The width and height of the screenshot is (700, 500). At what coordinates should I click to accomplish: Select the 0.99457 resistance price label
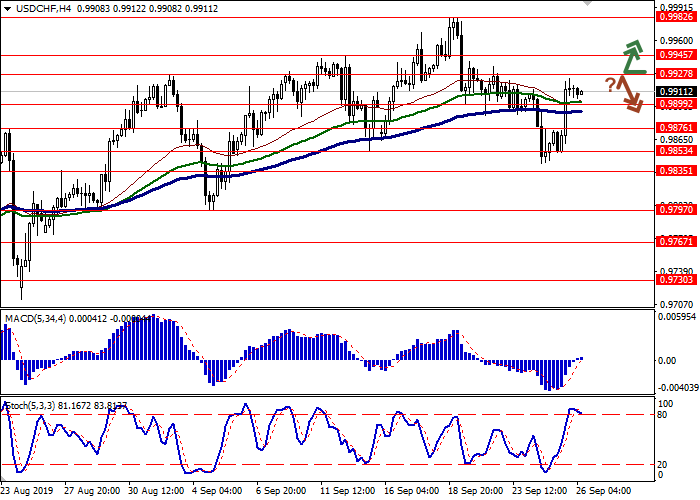coord(675,55)
